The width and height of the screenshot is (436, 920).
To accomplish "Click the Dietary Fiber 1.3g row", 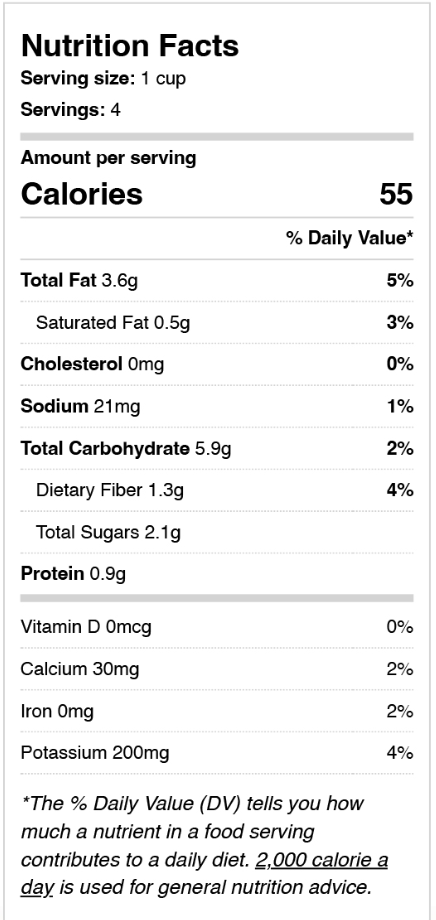I will coord(217,490).
